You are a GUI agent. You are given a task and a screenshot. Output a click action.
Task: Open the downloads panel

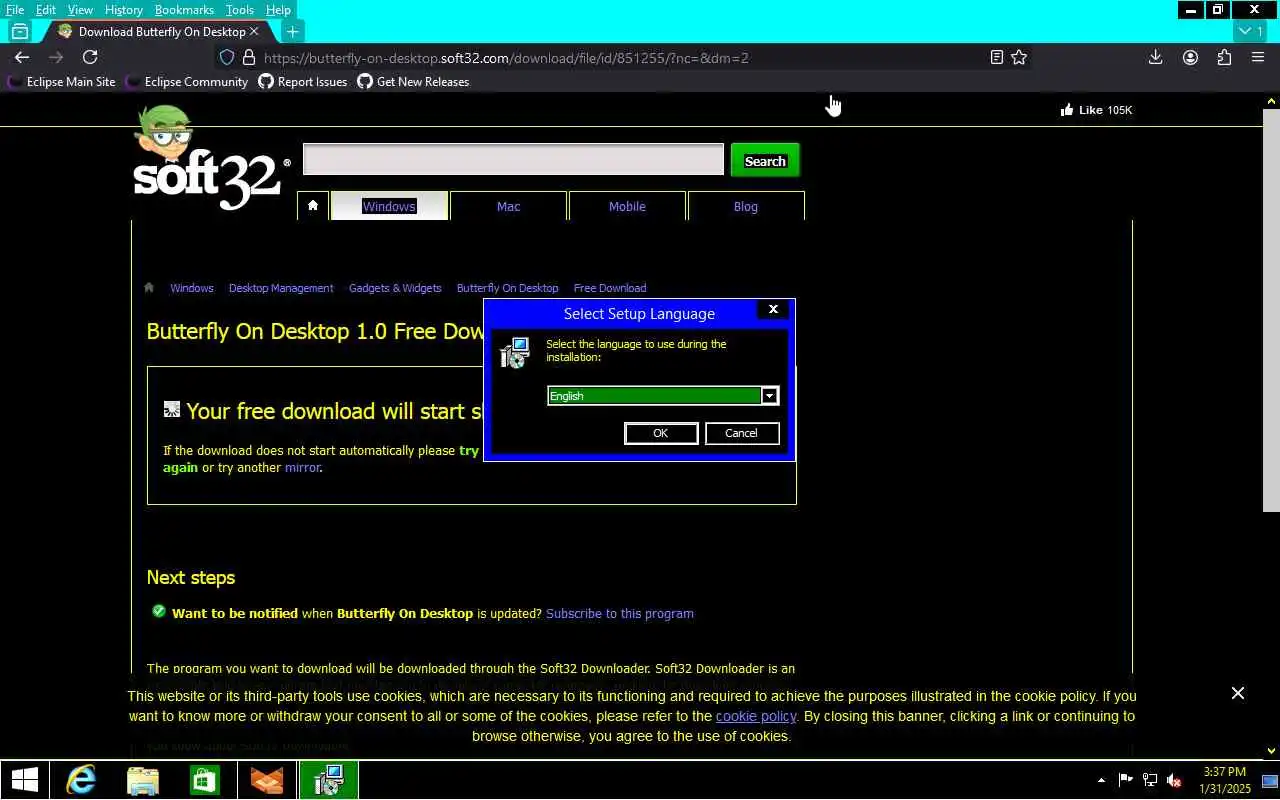[1155, 58]
